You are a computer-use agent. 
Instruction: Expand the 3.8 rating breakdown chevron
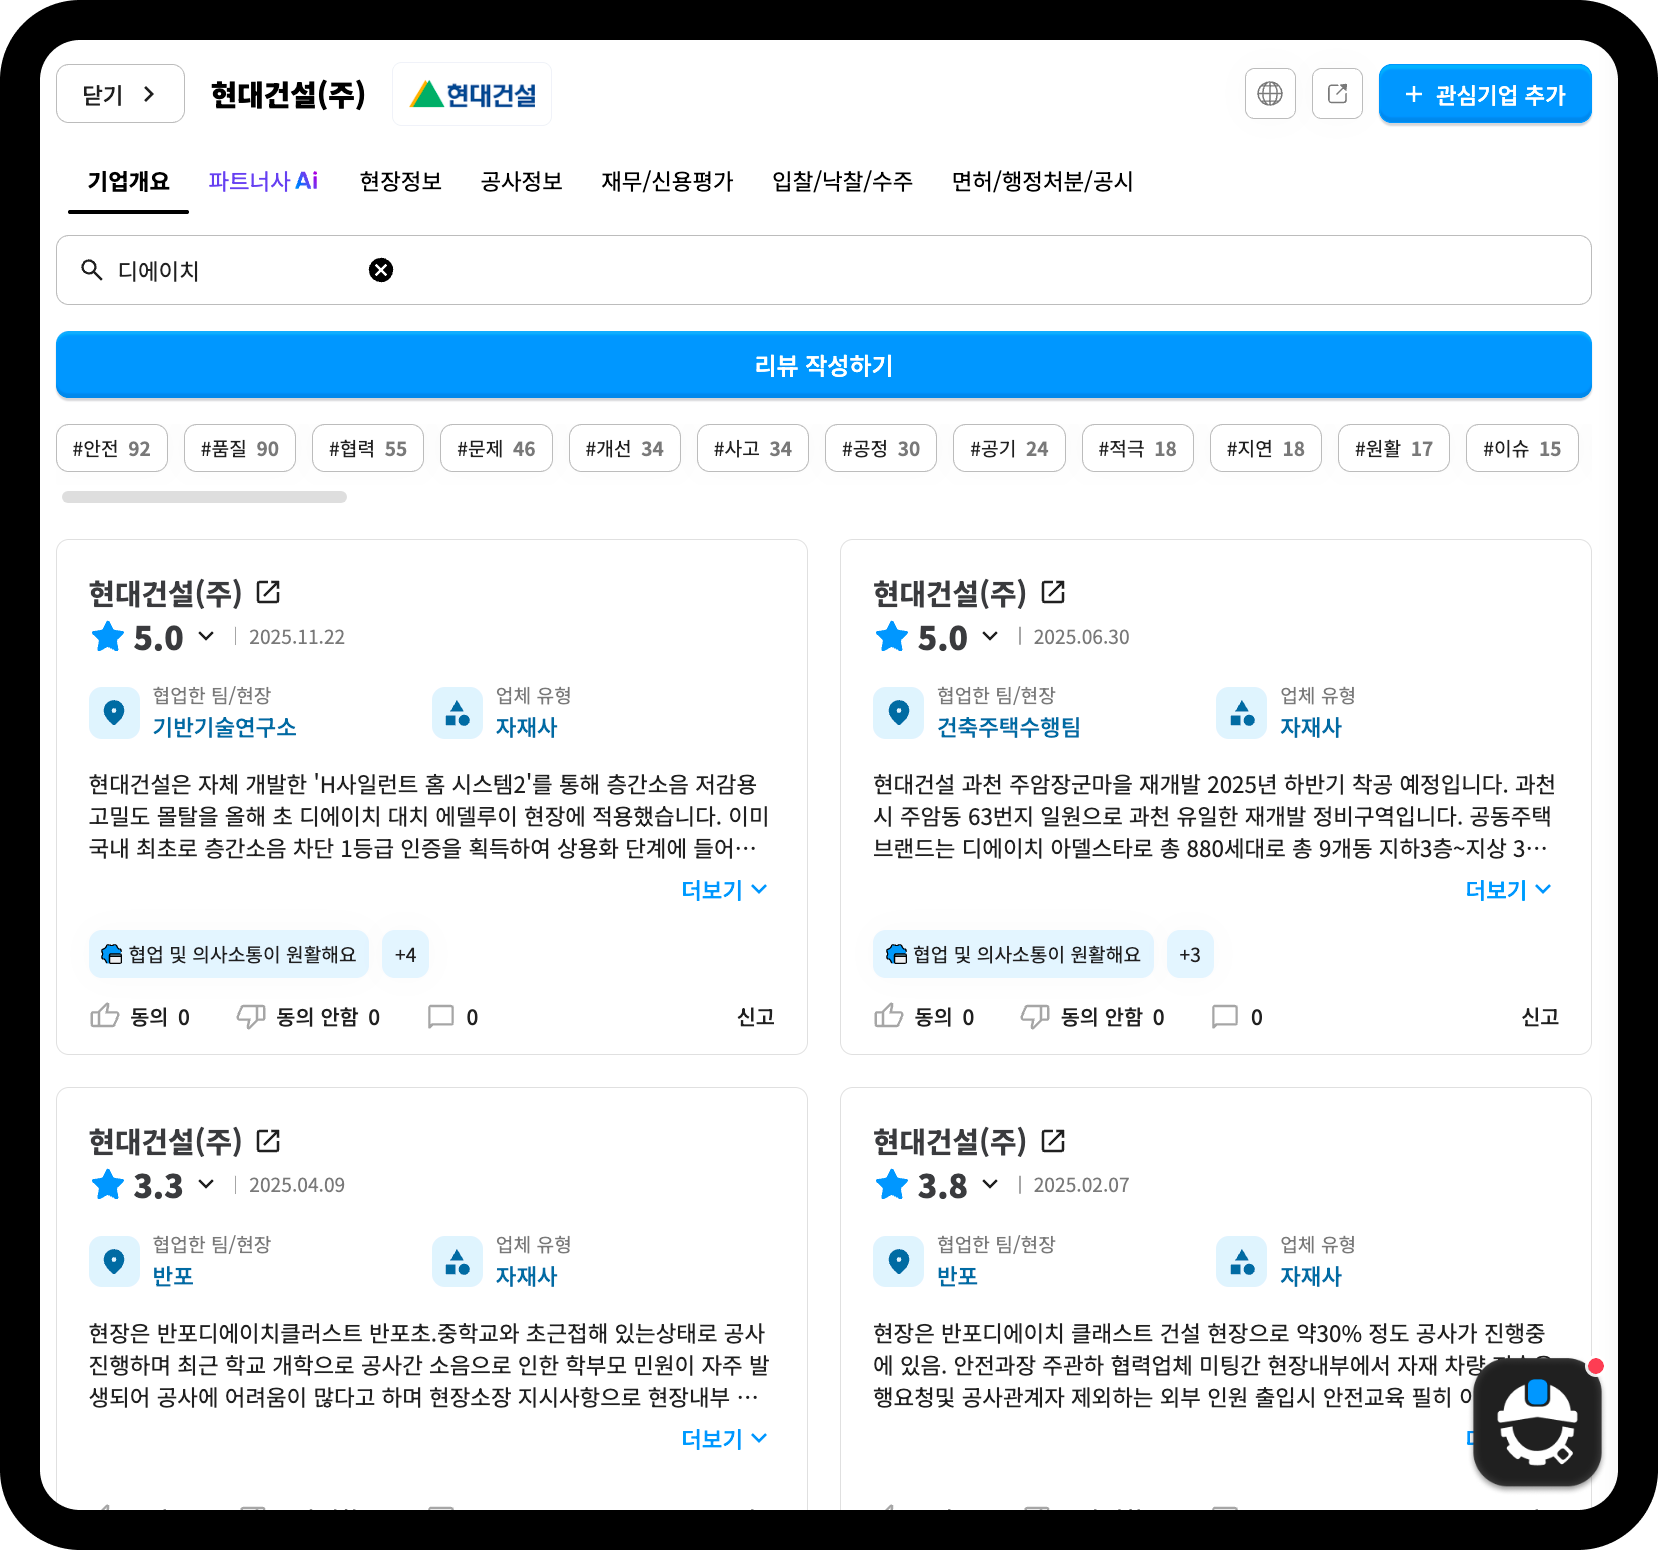point(990,1184)
